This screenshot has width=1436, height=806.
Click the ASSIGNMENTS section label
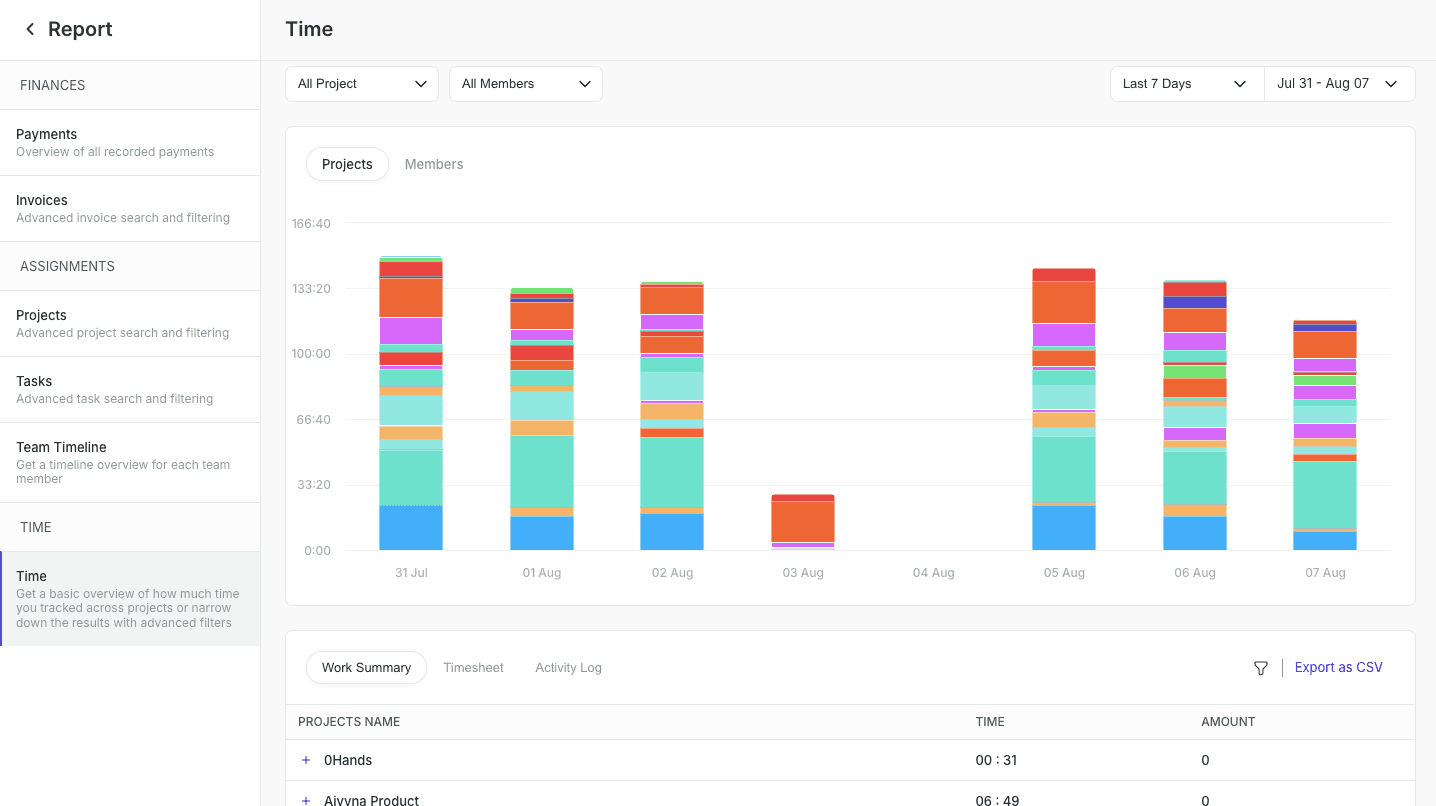click(67, 266)
